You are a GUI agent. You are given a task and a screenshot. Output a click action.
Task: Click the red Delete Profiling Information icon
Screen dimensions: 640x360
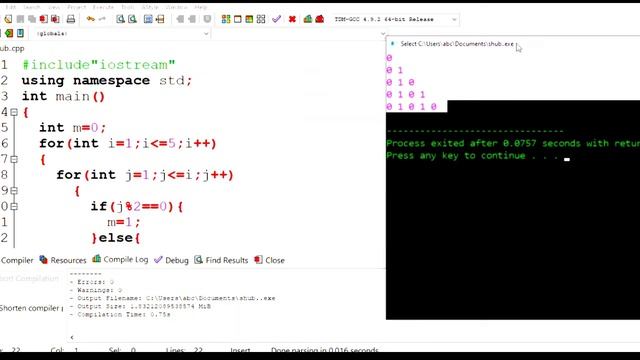click(320, 19)
